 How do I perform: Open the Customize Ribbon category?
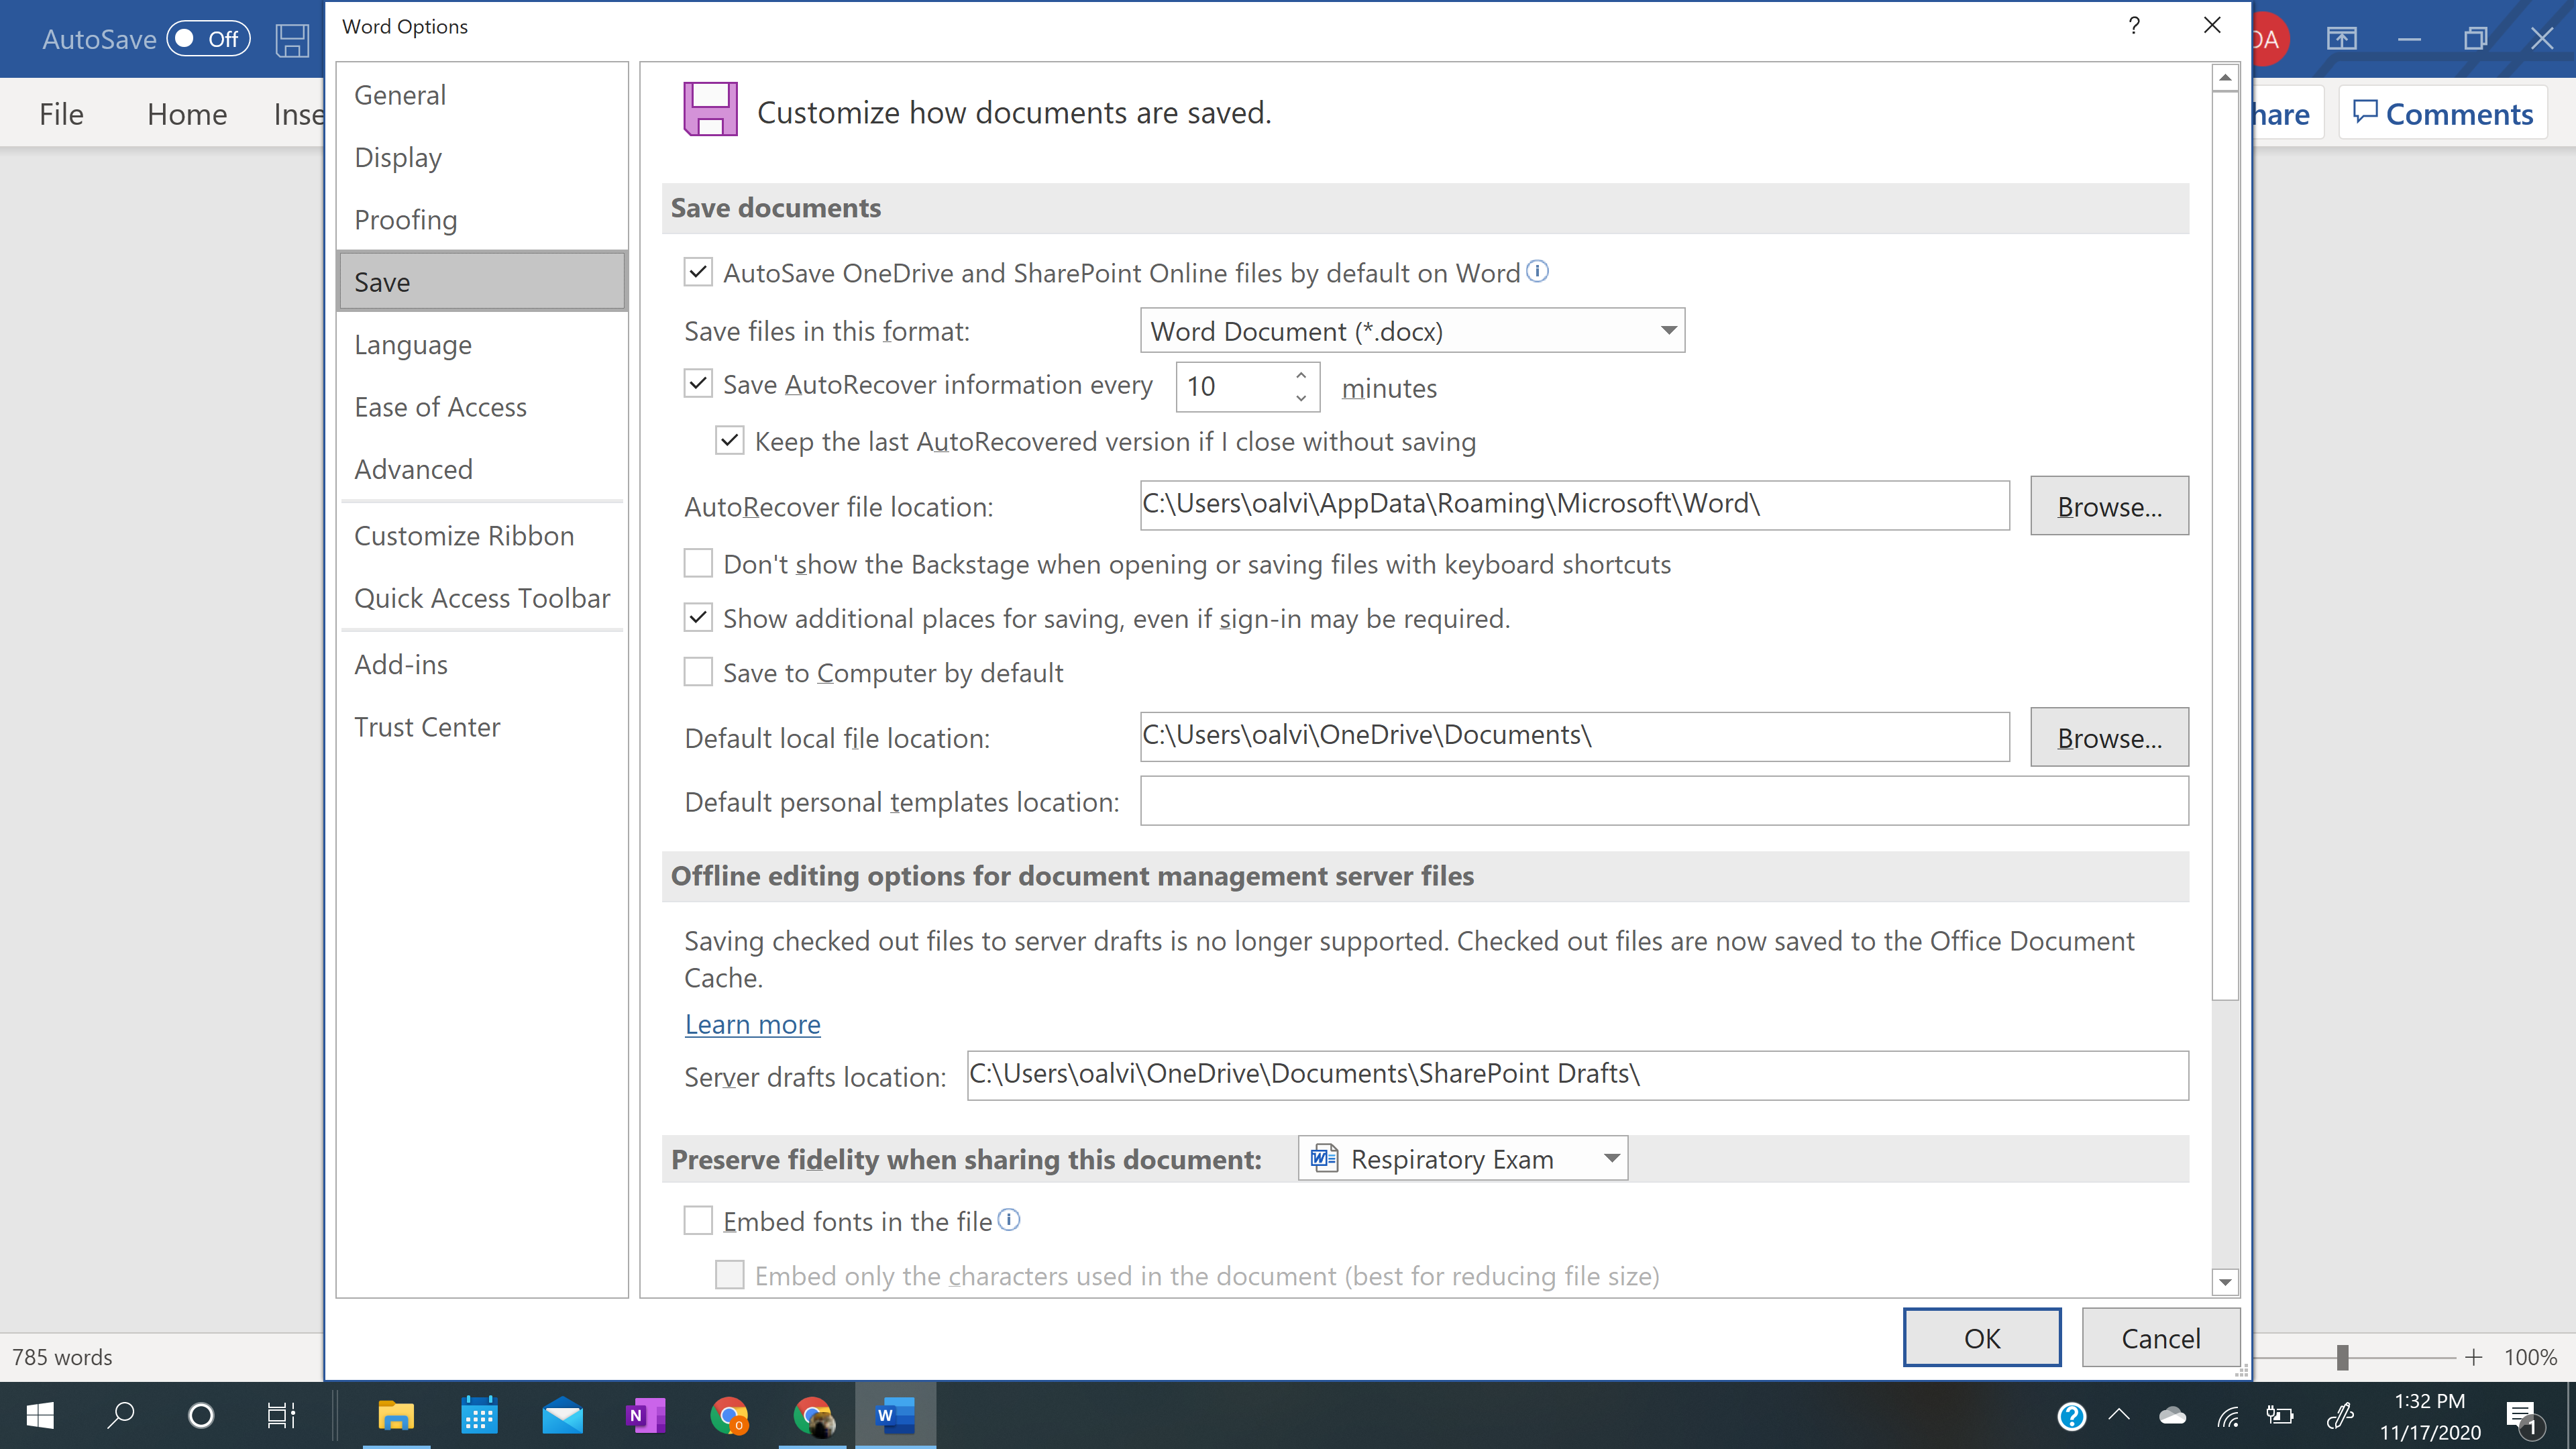coord(464,536)
